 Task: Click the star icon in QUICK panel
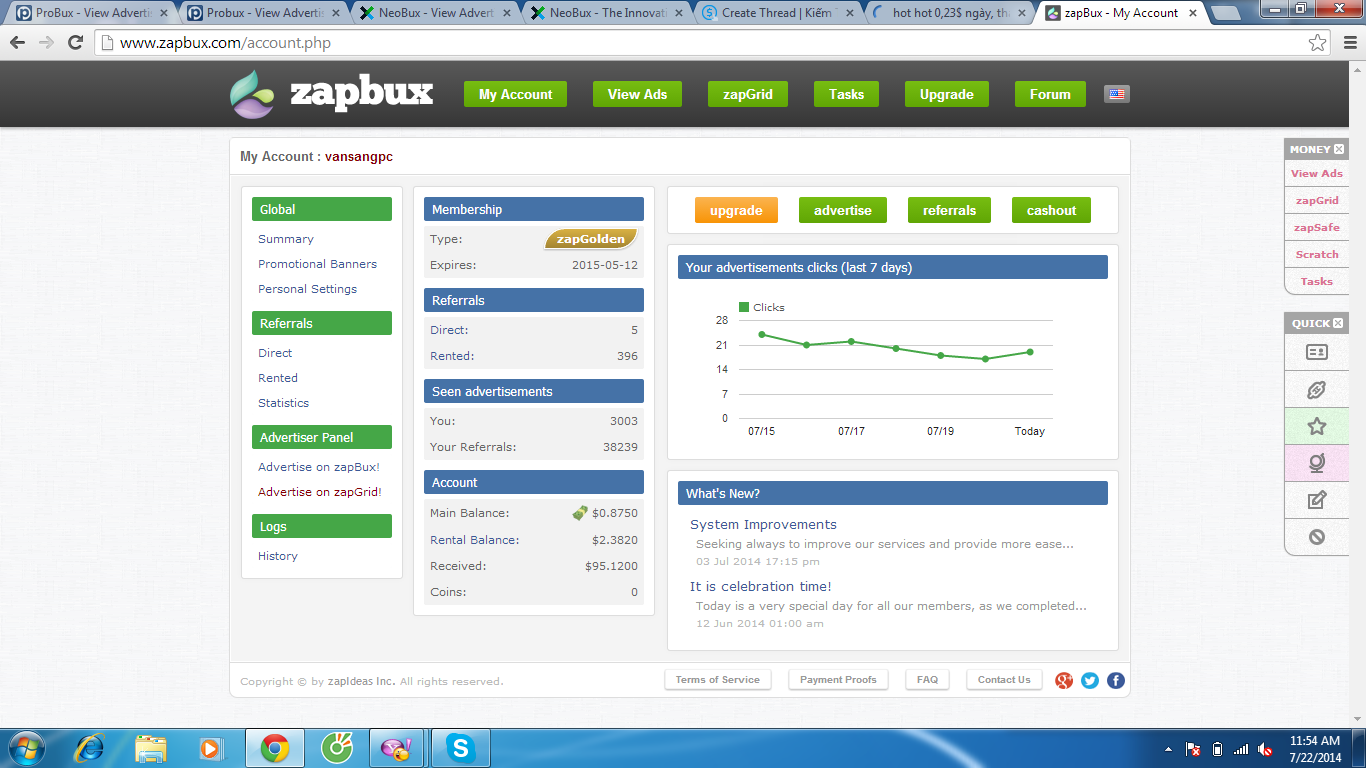(x=1317, y=427)
